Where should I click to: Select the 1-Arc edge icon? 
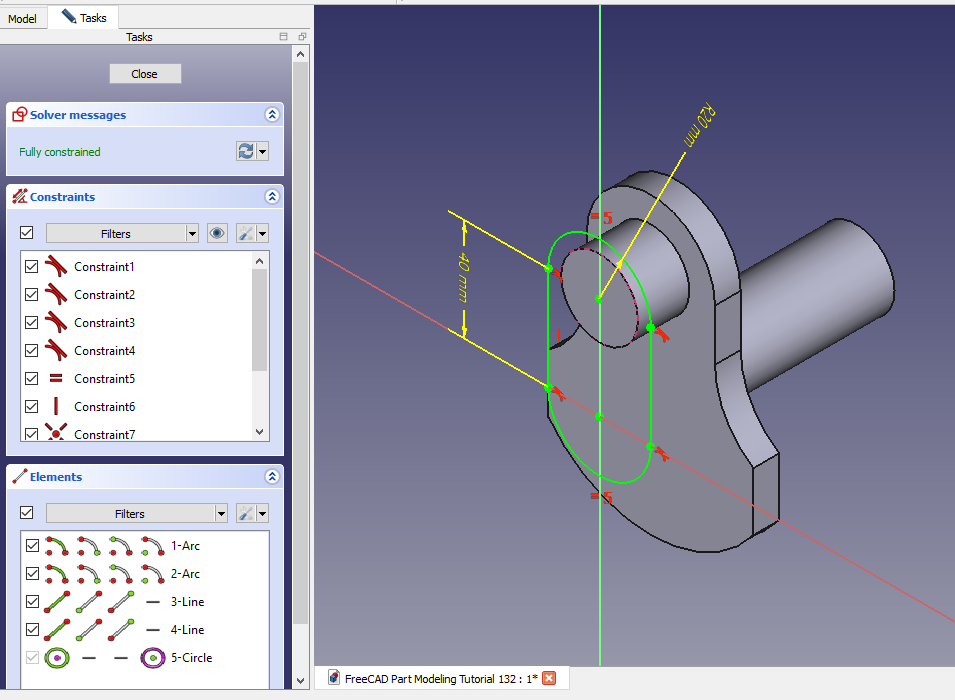pyautogui.click(x=58, y=546)
